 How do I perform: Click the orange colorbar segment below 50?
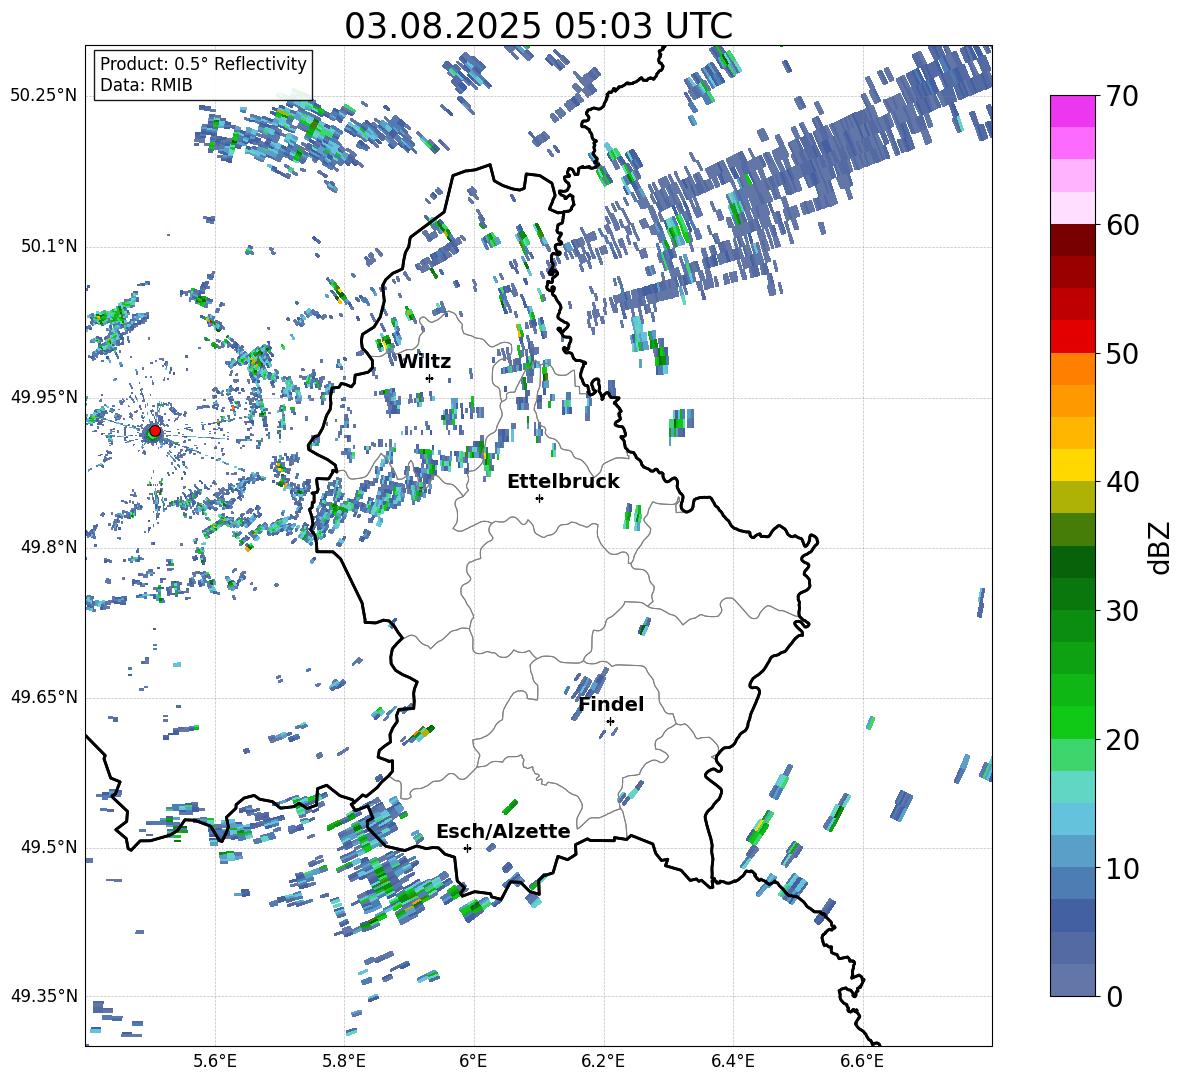click(x=1072, y=368)
